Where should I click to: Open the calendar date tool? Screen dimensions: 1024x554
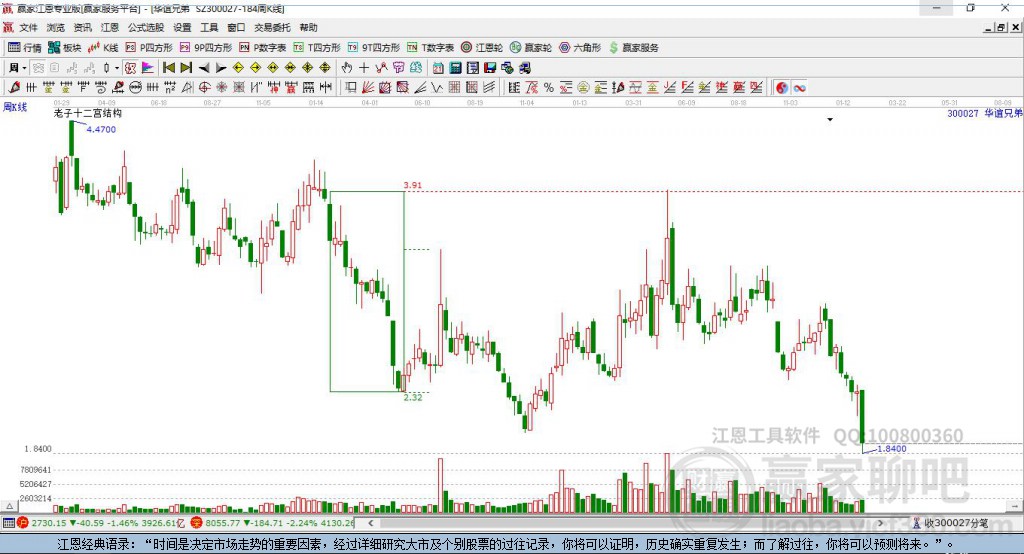438,68
